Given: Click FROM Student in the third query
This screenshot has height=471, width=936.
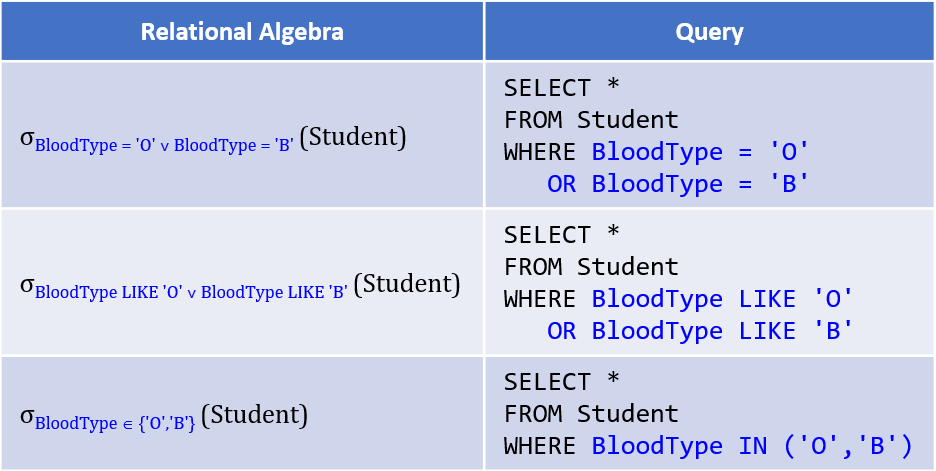Looking at the screenshot, I should pyautogui.click(x=591, y=413).
